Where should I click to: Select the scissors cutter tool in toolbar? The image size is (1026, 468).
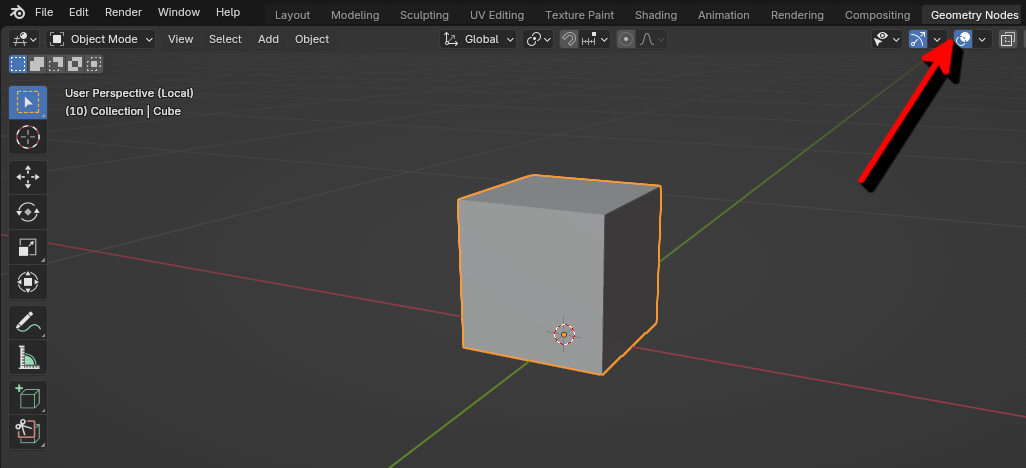(27, 432)
